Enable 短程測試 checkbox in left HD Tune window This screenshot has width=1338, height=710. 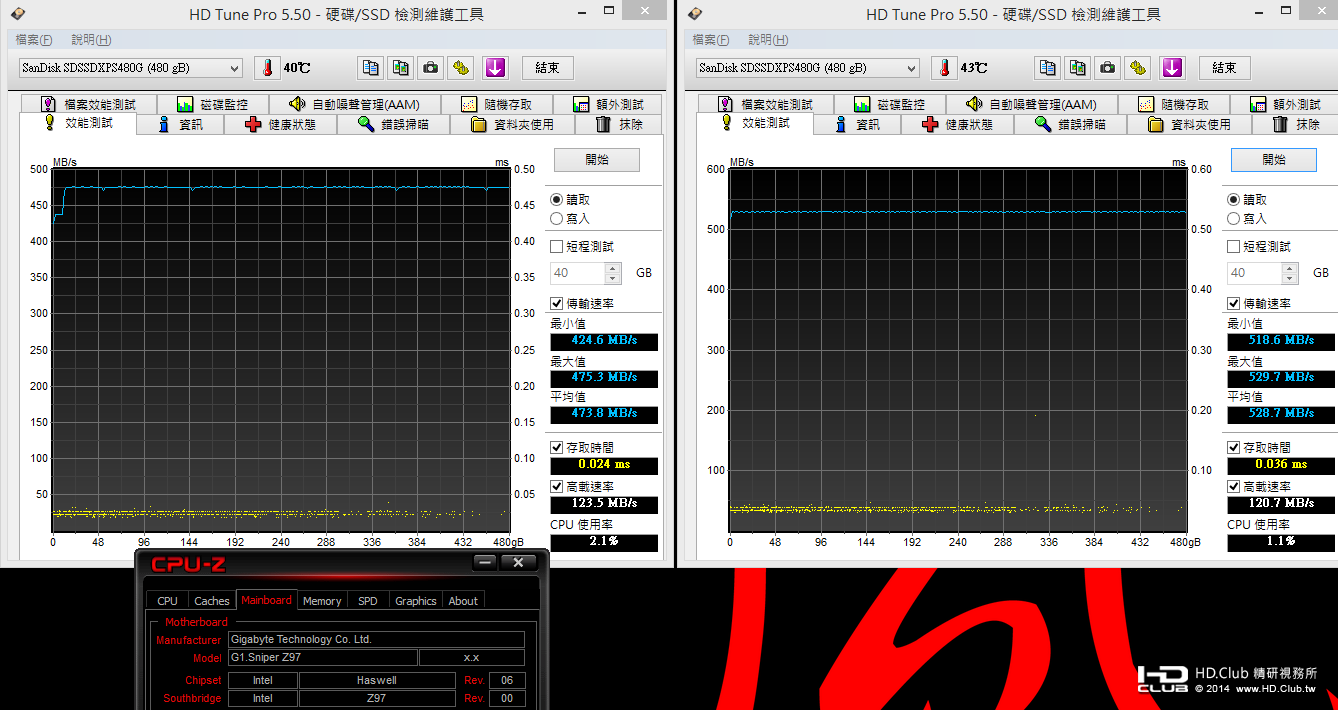tap(557, 246)
